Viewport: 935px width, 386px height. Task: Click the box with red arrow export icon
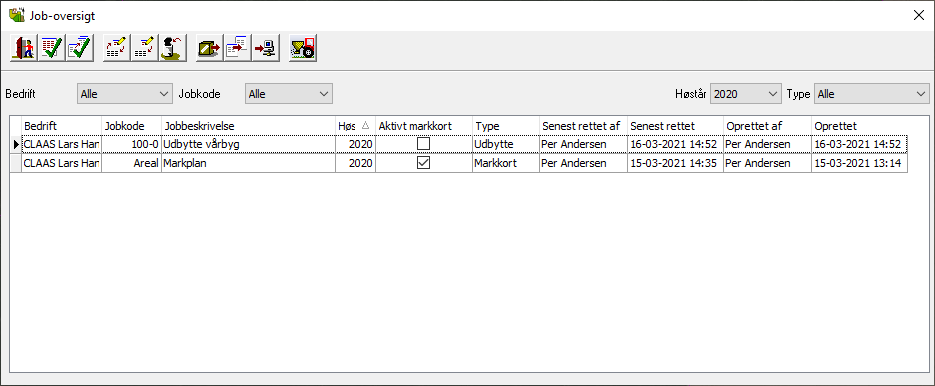[210, 48]
